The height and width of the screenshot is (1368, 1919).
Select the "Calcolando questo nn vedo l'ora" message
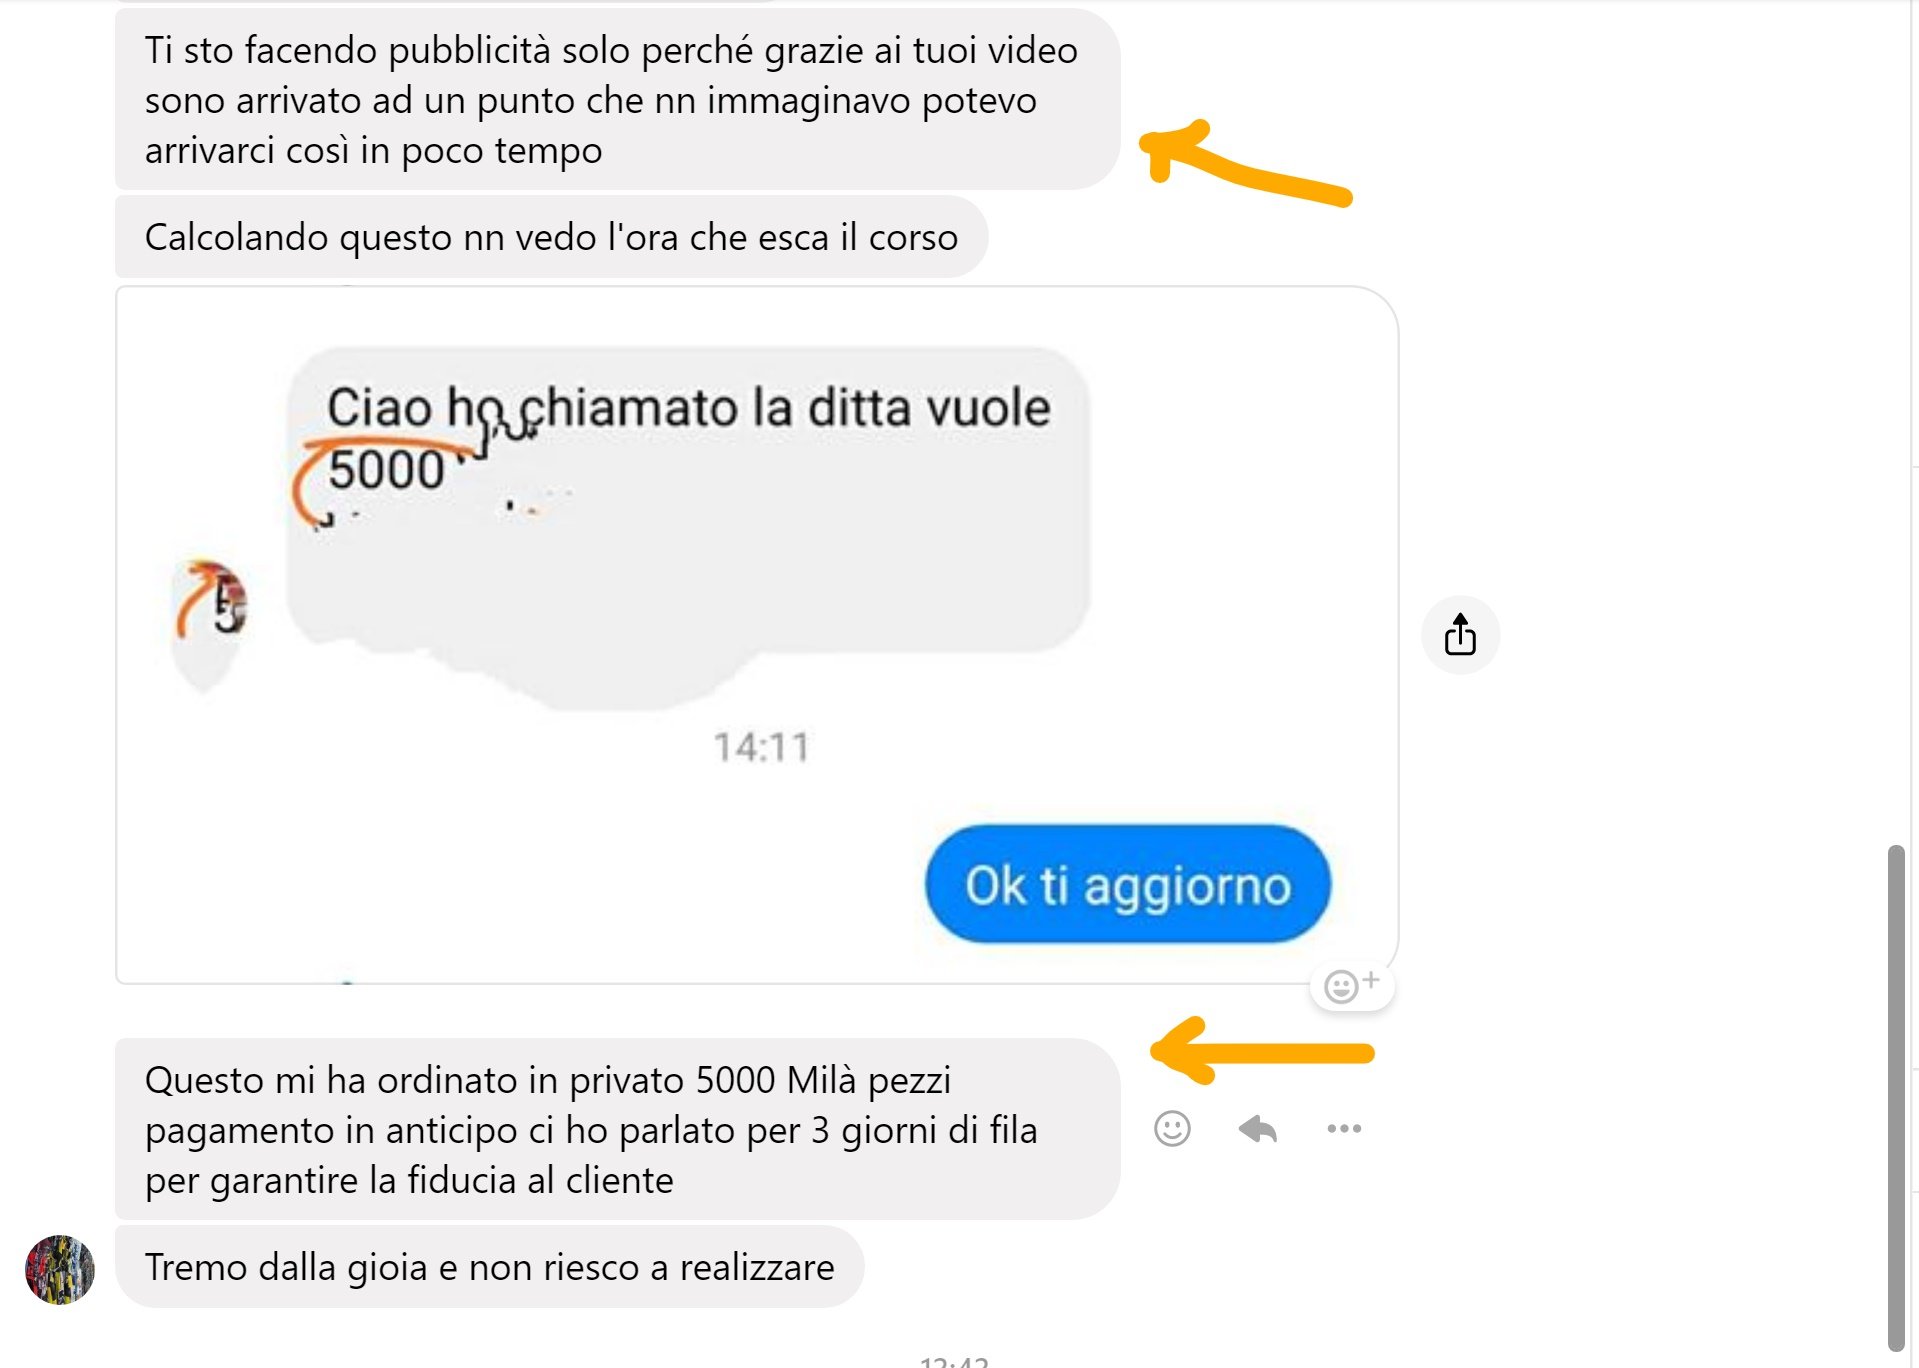coord(551,237)
